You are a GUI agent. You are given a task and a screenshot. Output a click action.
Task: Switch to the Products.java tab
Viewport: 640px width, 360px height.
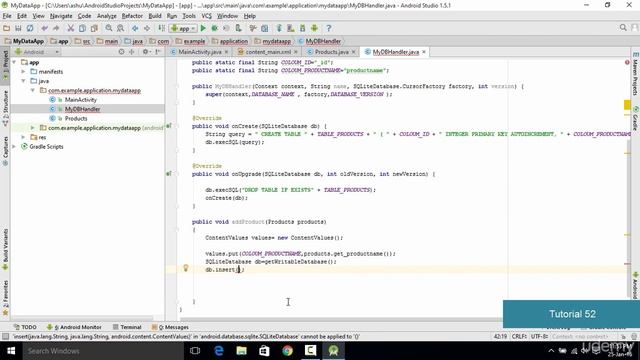(331, 52)
